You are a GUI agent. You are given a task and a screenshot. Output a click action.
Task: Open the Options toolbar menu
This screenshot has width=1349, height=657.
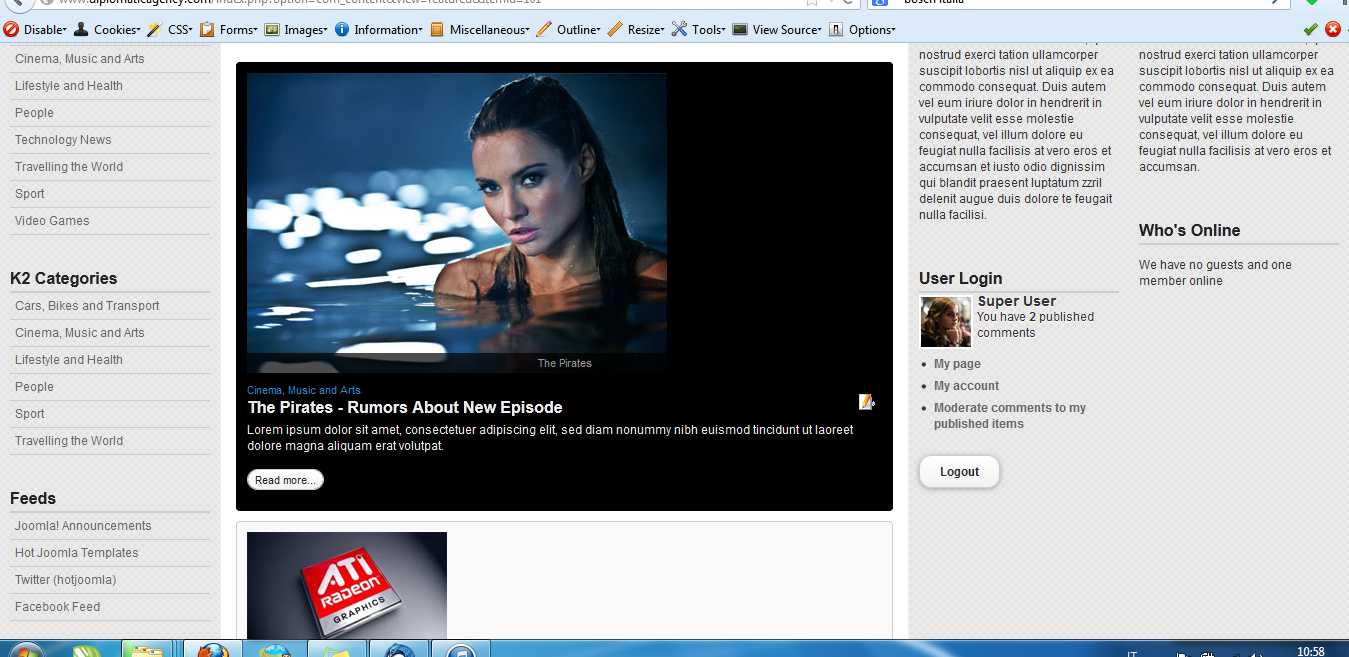[x=862, y=30]
